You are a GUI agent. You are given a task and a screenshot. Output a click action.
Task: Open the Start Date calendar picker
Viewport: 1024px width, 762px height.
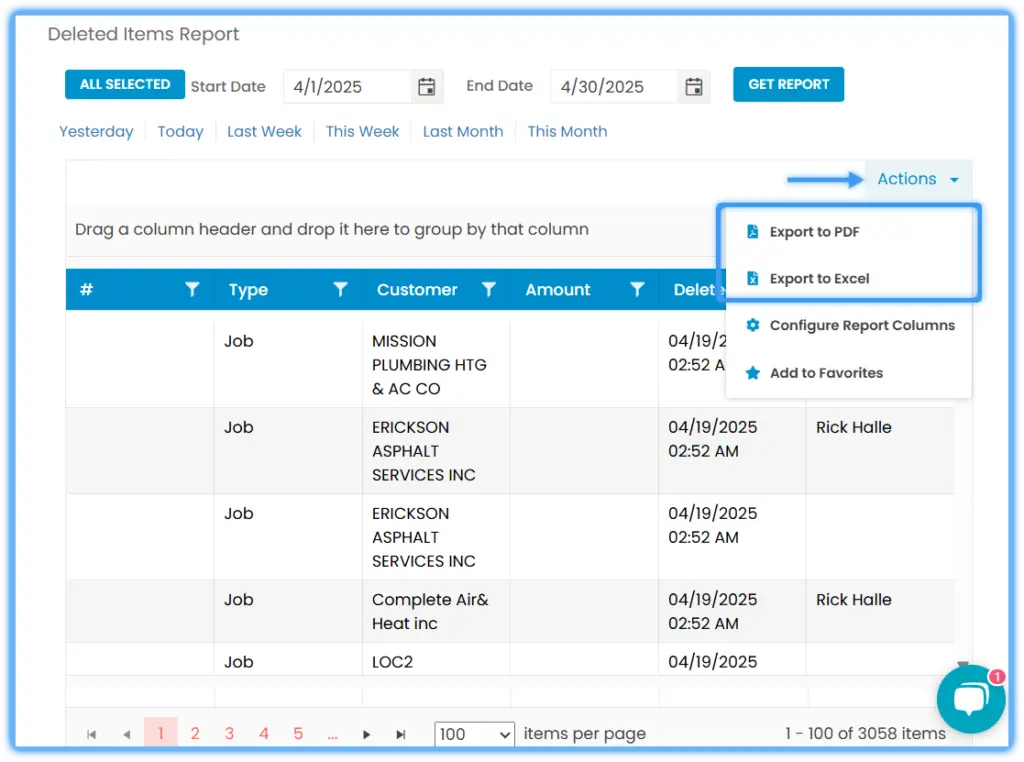pyautogui.click(x=426, y=86)
